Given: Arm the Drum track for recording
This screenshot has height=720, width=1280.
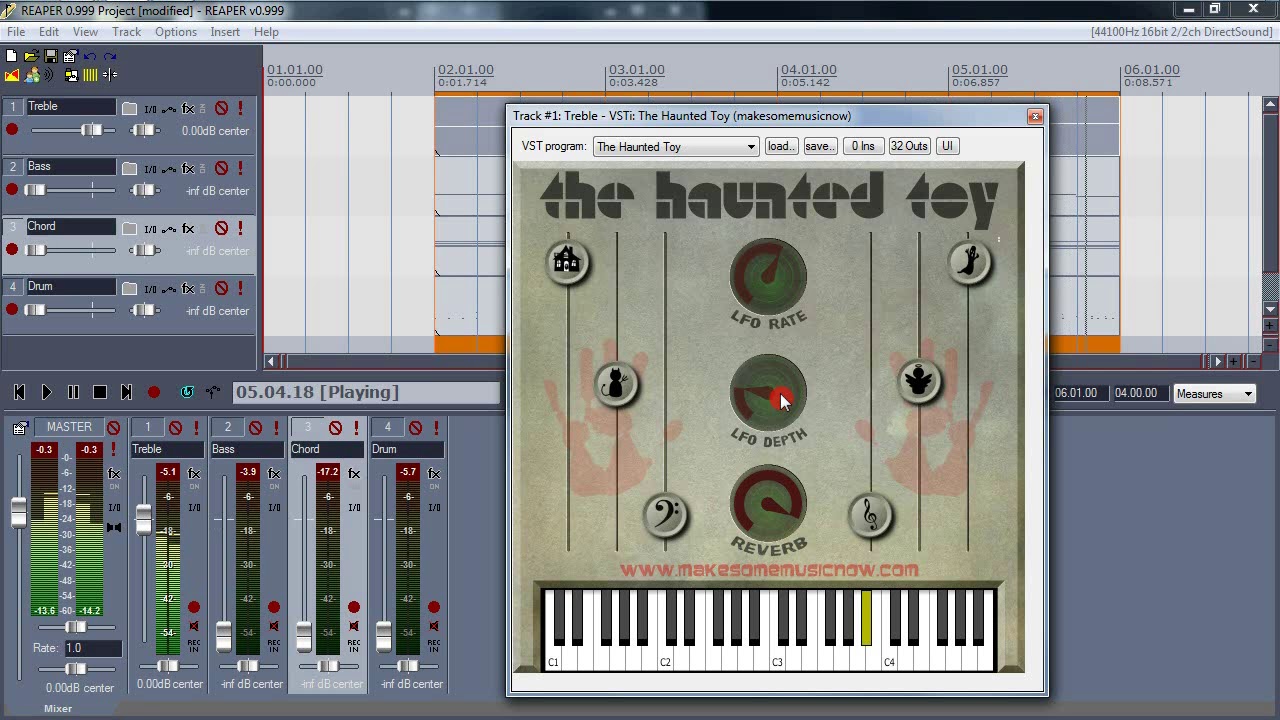Looking at the screenshot, I should pyautogui.click(x=12, y=309).
